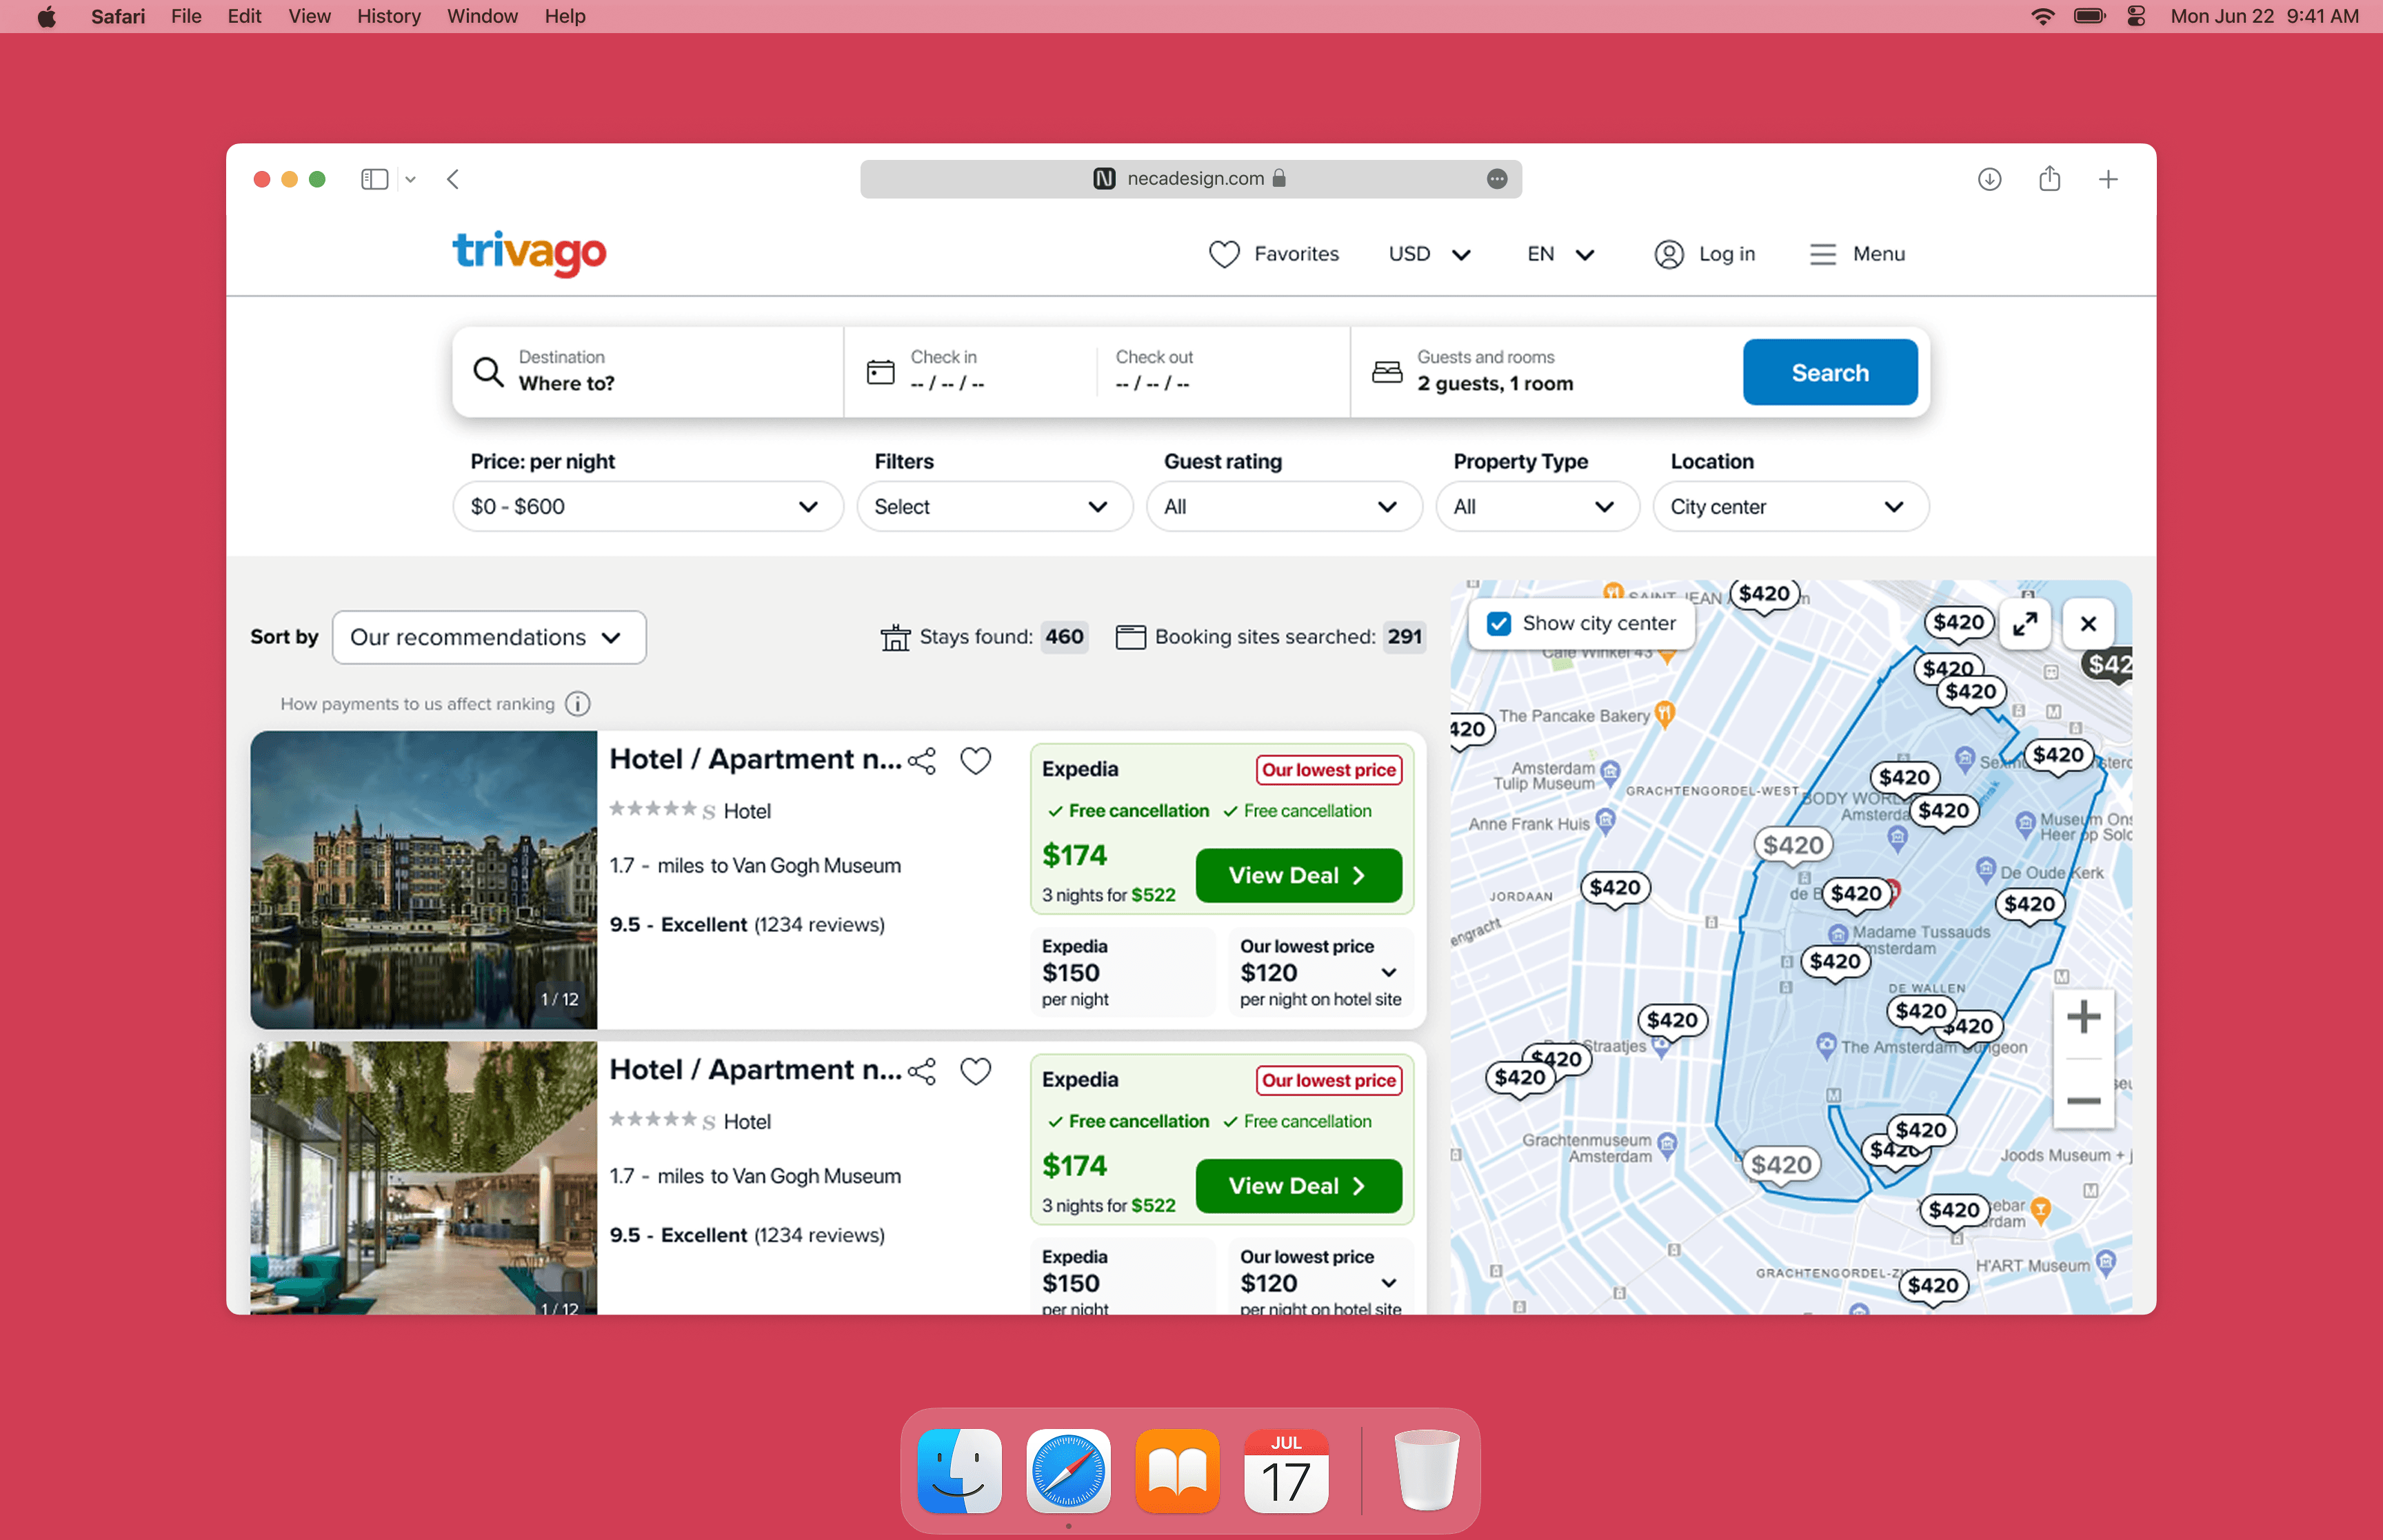
Task: Click the necadesign.com address bar
Action: [1190, 179]
